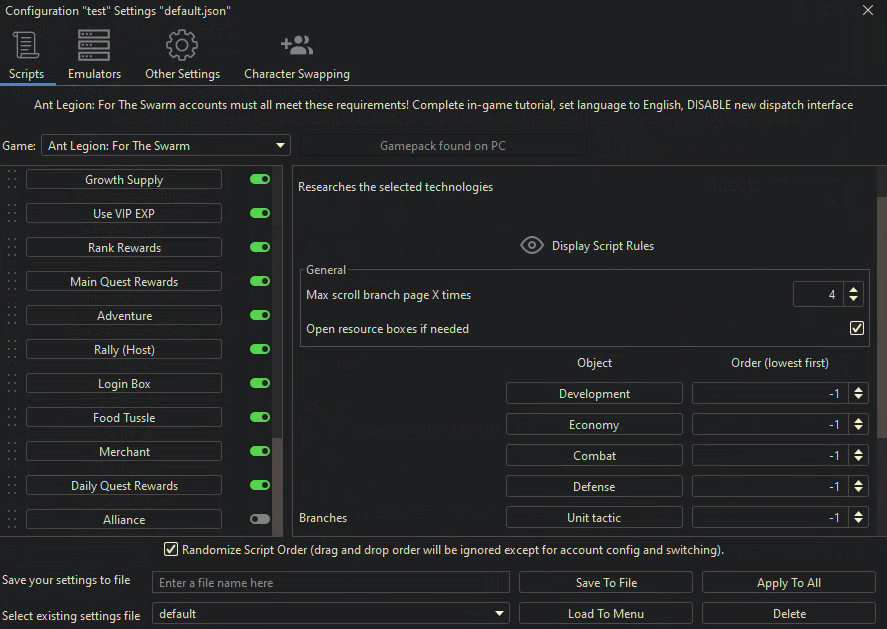Image resolution: width=887 pixels, height=629 pixels.
Task: Uncheck Open resource boxes if needed
Action: point(857,328)
